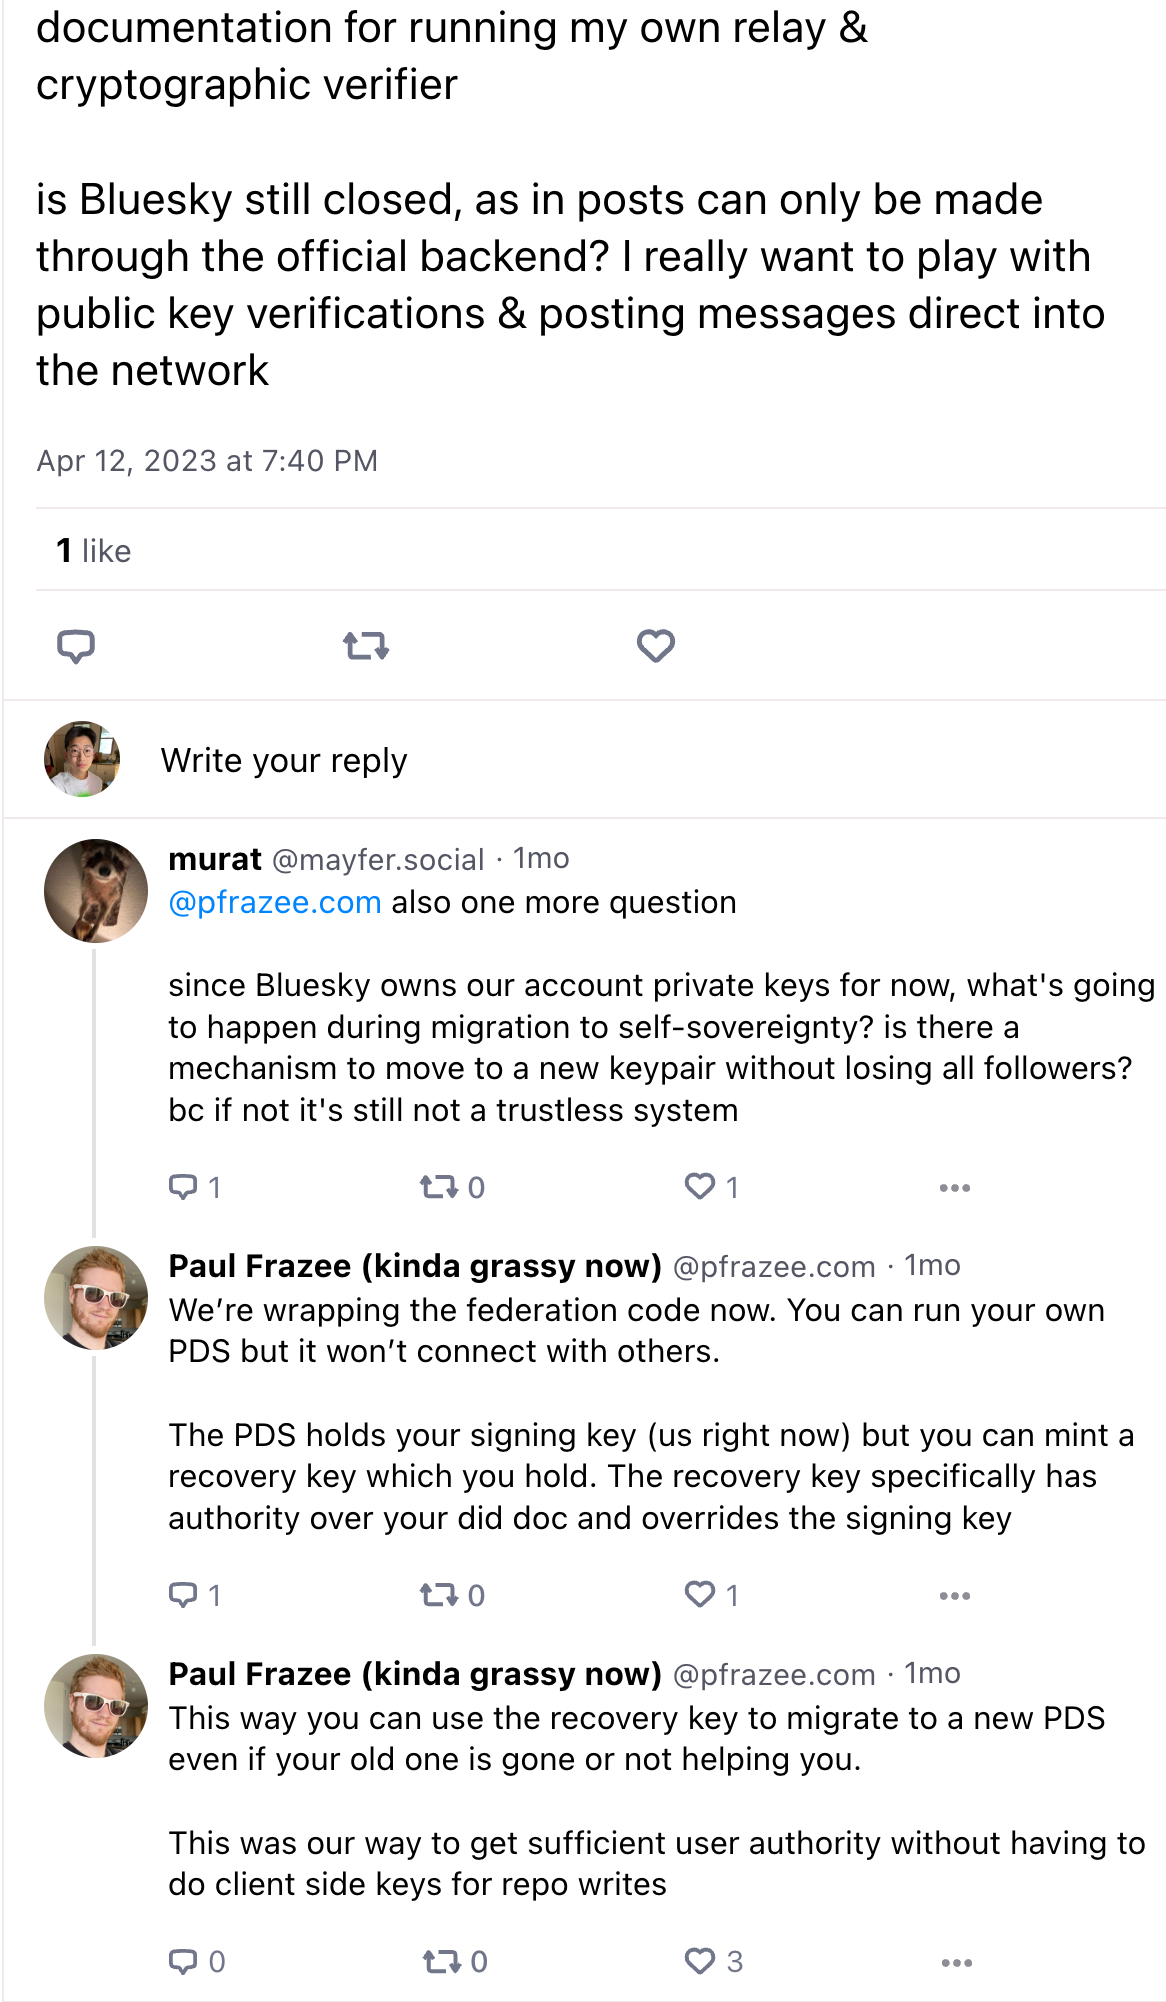Repost Paul's post about migrating PDS
1166x2002 pixels.
[441, 1961]
